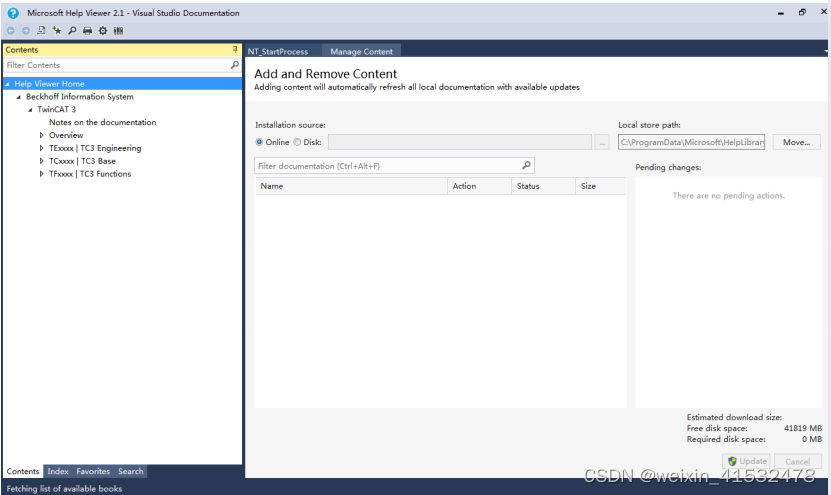831x495 pixels.
Task: Click the Manage Content books icon
Action: click(118, 31)
